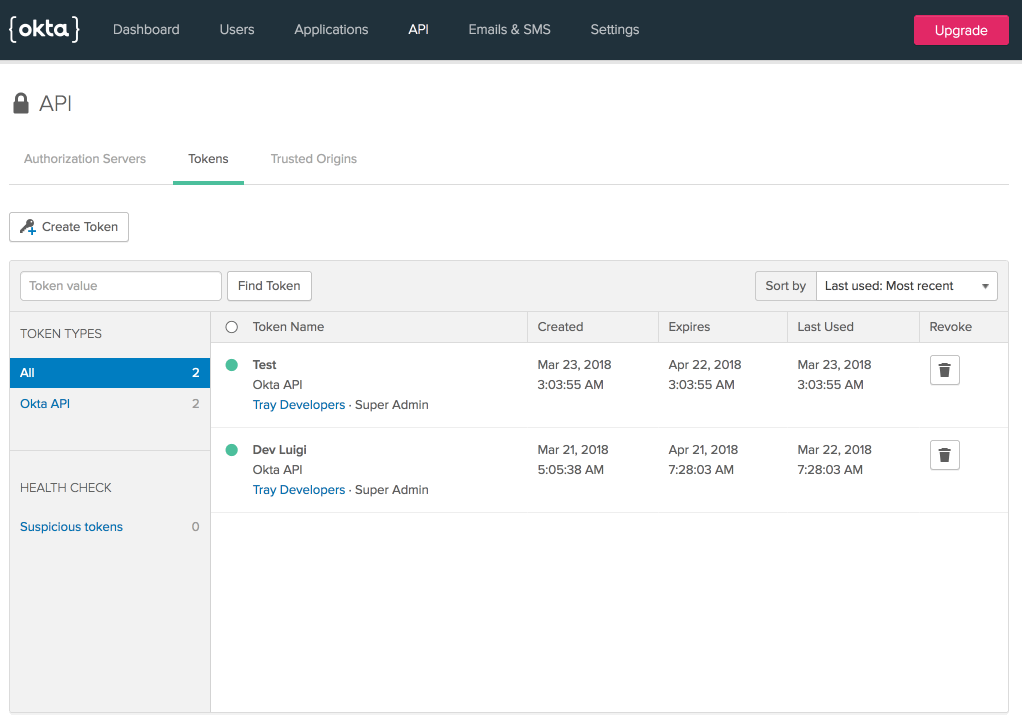Screen dimensions: 1022x727
Task: Revoke the Dev Luigi token via trash icon
Action: pyautogui.click(x=944, y=455)
